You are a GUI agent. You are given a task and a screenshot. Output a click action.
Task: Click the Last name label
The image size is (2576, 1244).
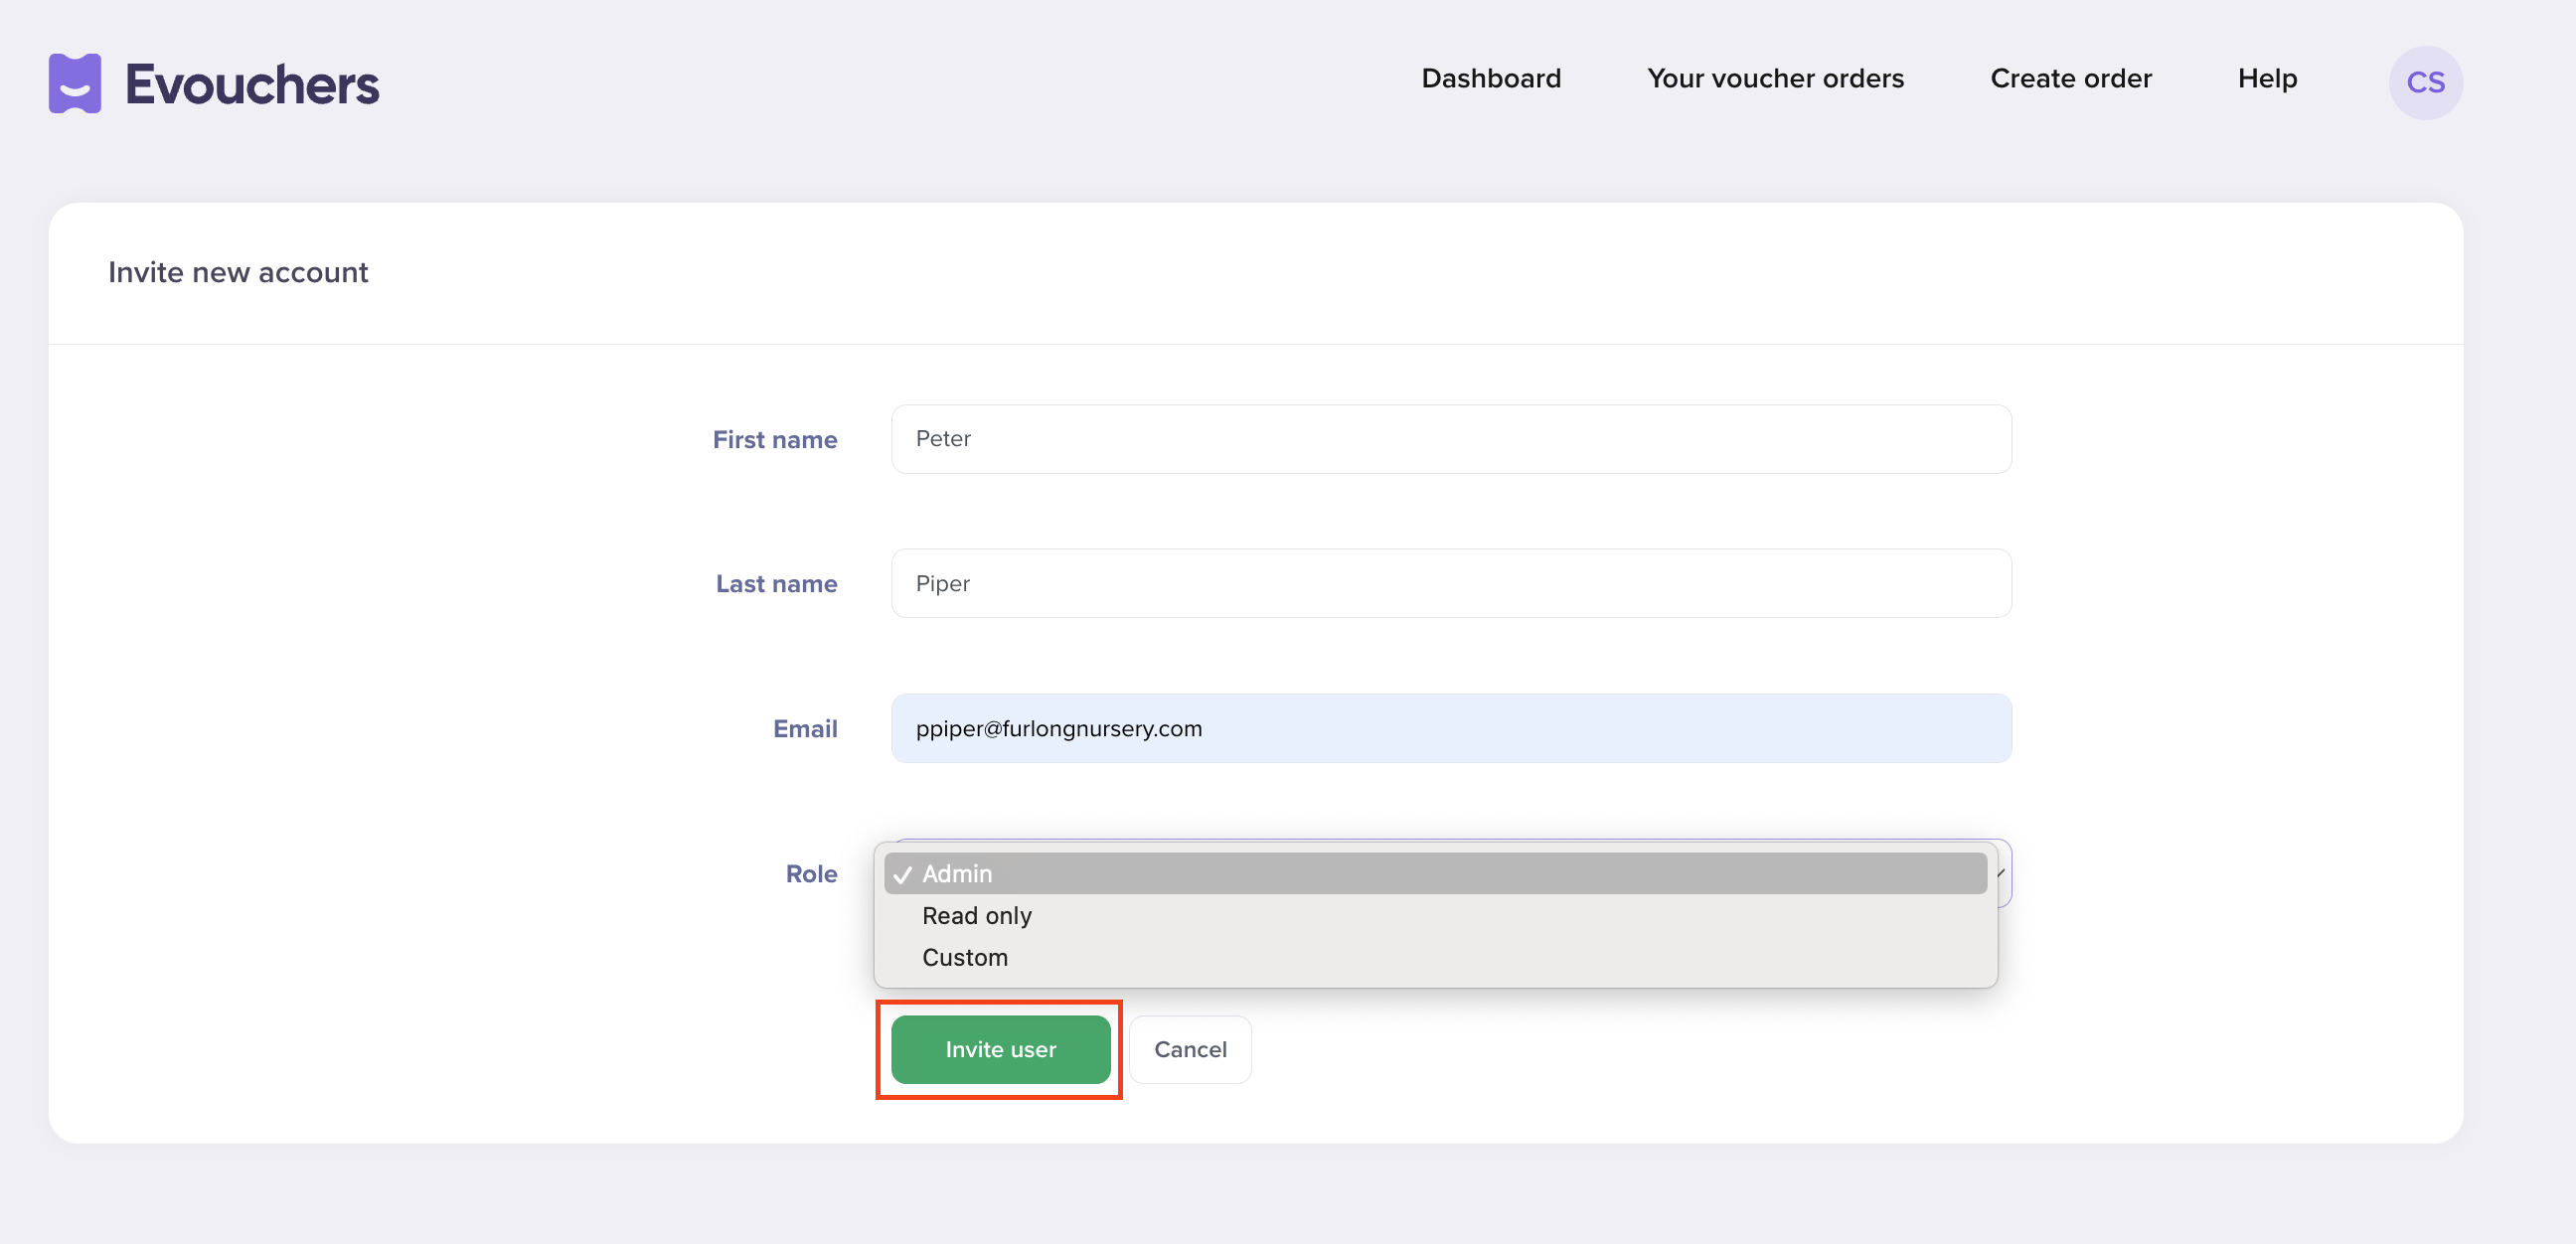coord(776,583)
